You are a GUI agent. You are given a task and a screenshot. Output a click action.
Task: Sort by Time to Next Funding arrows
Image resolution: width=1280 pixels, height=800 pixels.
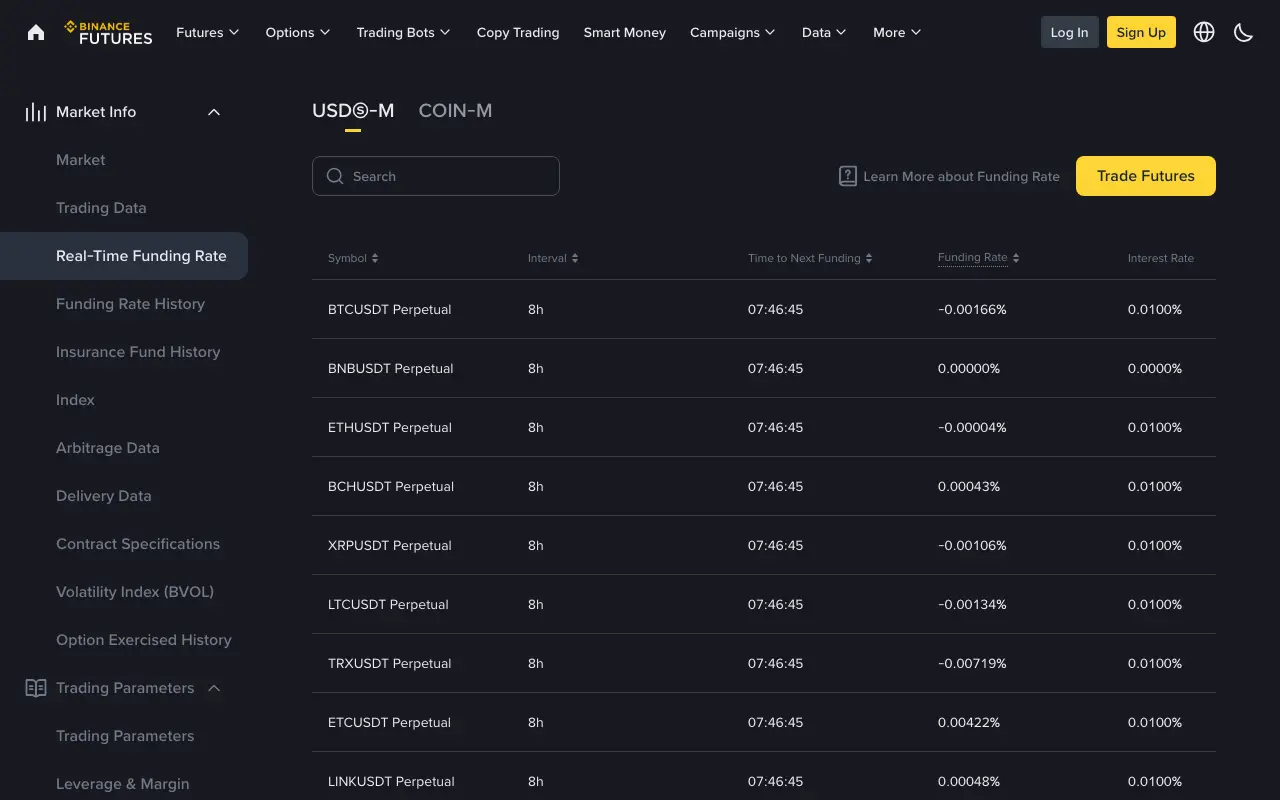869,258
